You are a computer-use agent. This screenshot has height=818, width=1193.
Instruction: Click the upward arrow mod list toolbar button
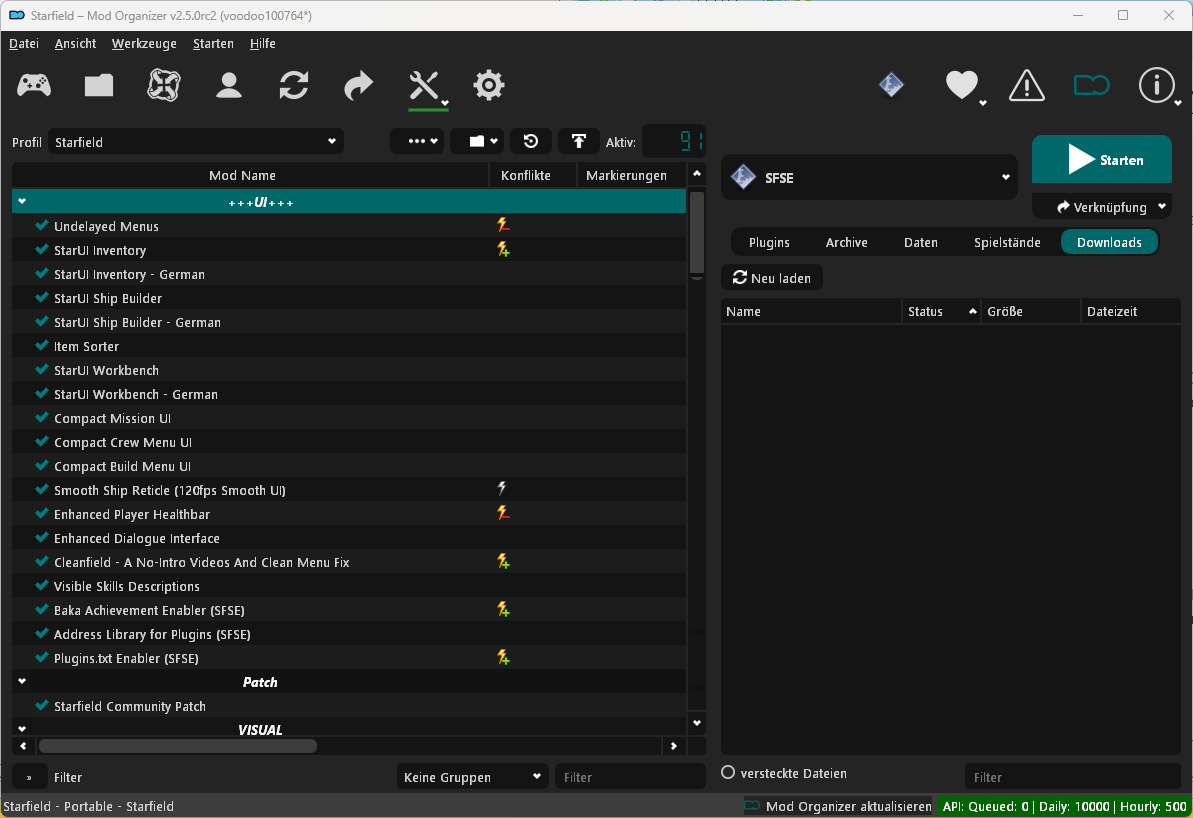pos(578,142)
